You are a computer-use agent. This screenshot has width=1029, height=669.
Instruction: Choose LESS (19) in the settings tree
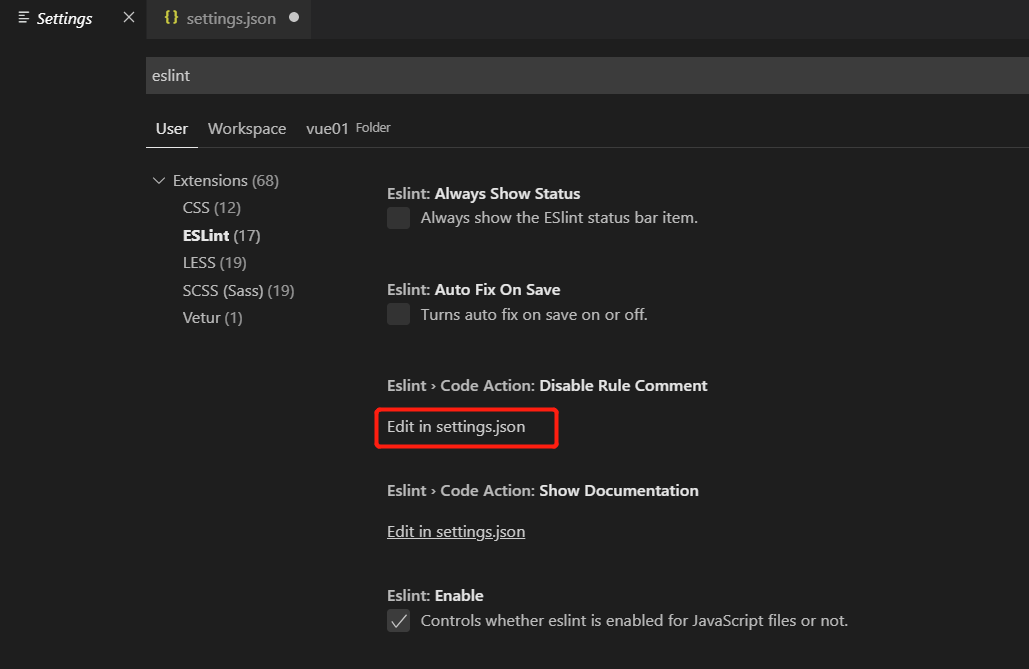pos(214,263)
